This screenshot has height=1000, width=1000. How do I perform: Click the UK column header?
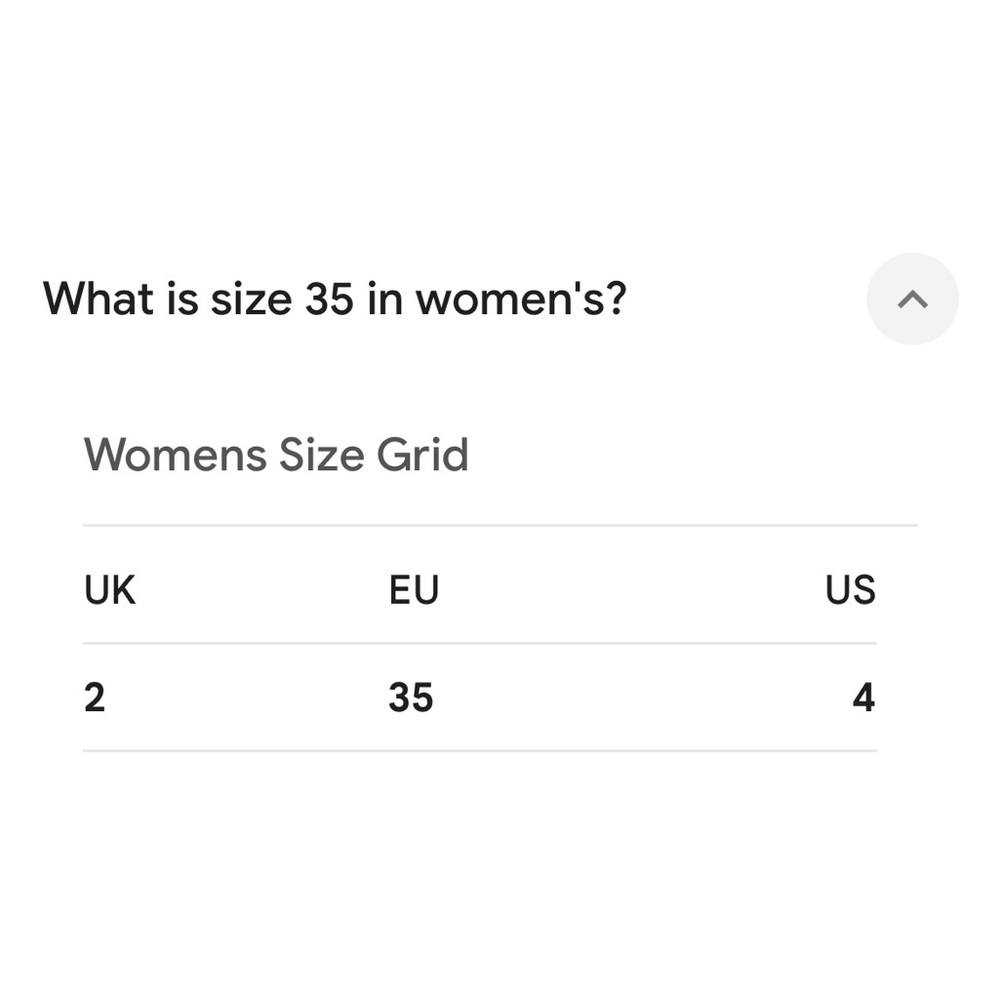(110, 589)
